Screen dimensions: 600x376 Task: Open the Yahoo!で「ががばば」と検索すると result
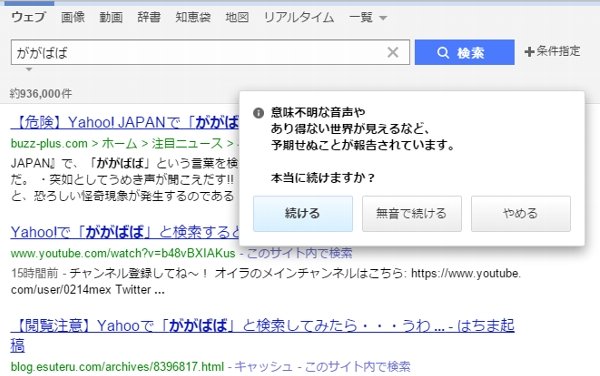tap(125, 232)
